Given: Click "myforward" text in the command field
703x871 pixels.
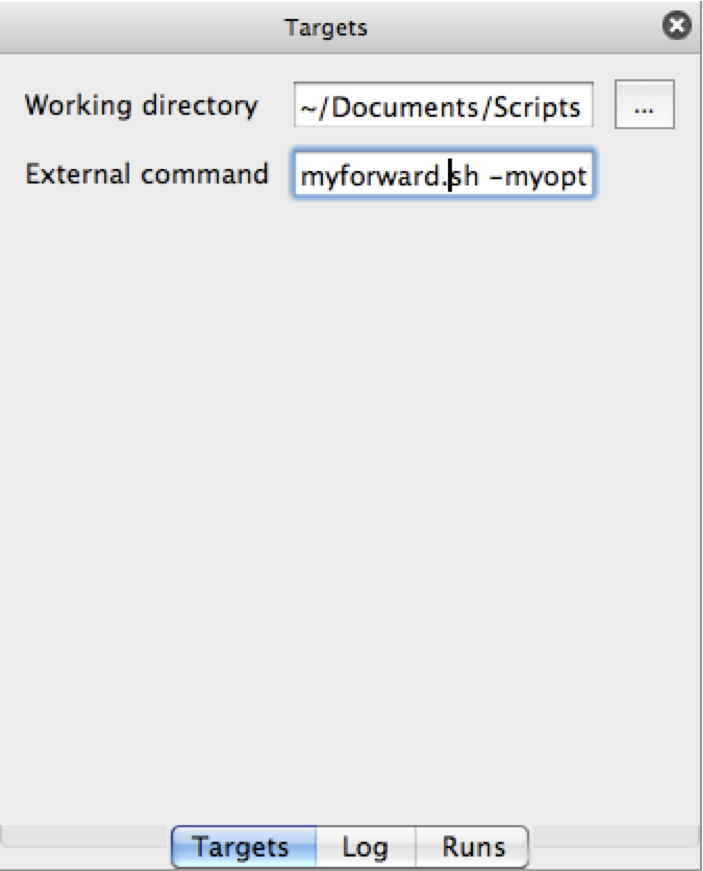Looking at the screenshot, I should [370, 178].
